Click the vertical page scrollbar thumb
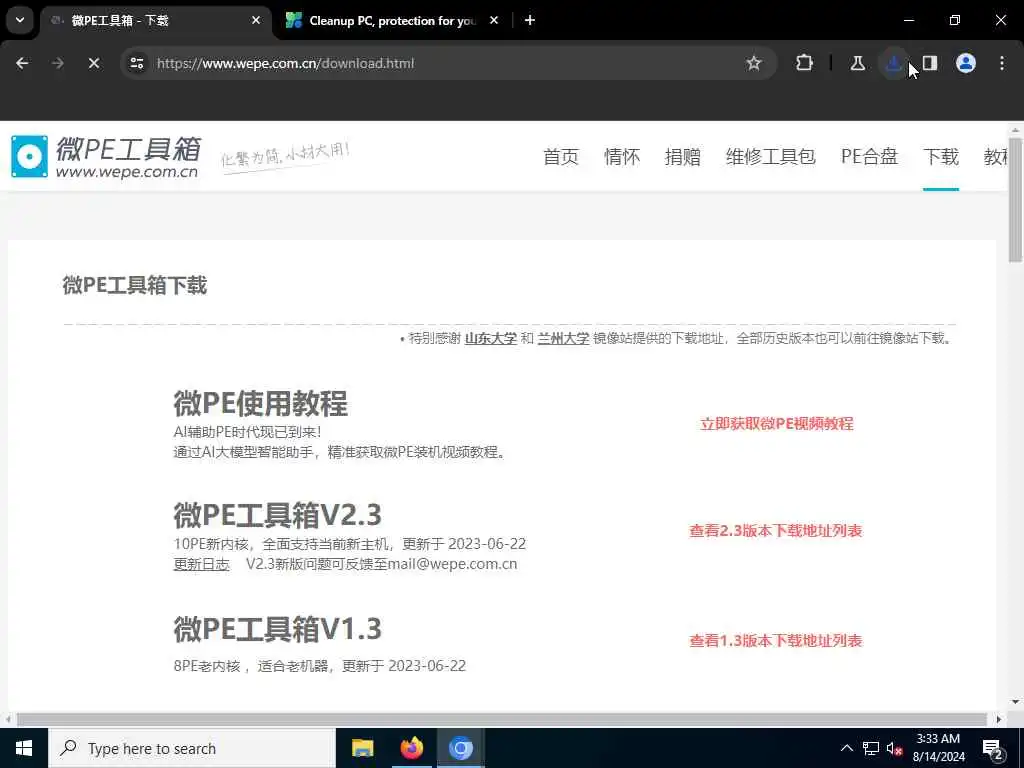The height and width of the screenshot is (768, 1024). [x=1016, y=200]
